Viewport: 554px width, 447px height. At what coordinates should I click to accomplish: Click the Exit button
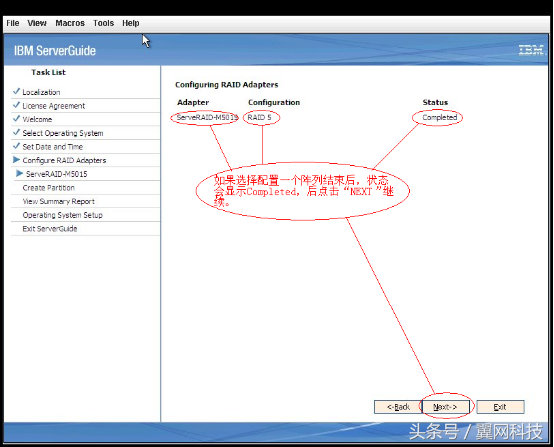coord(500,407)
